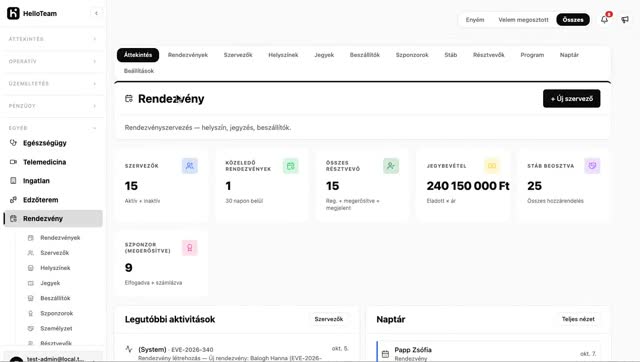The width and height of the screenshot is (640, 362).
Task: Click the HelloTeam logo icon
Action: (13, 13)
